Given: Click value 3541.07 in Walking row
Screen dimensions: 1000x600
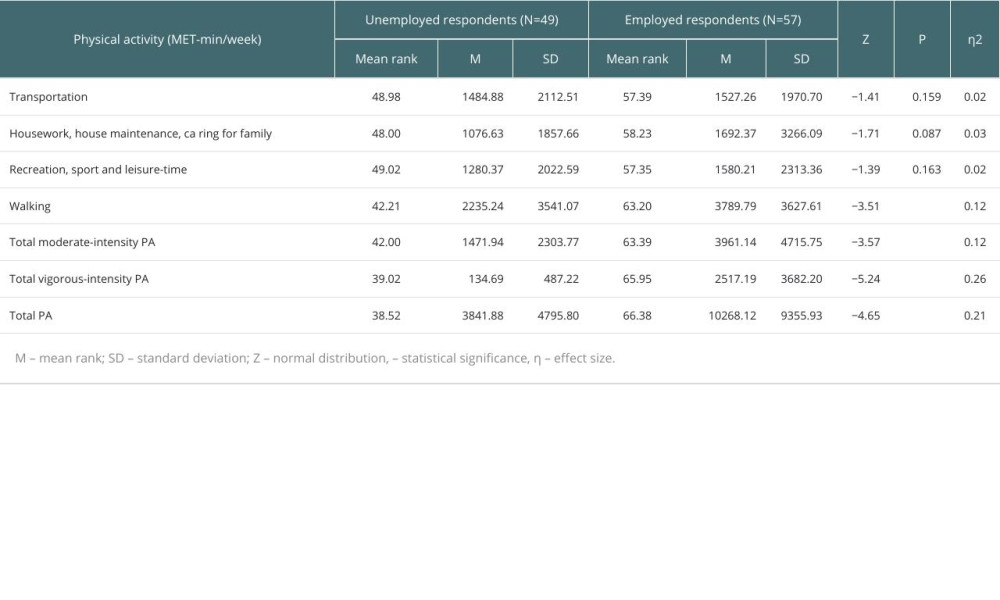Looking at the screenshot, I should 558,206.
